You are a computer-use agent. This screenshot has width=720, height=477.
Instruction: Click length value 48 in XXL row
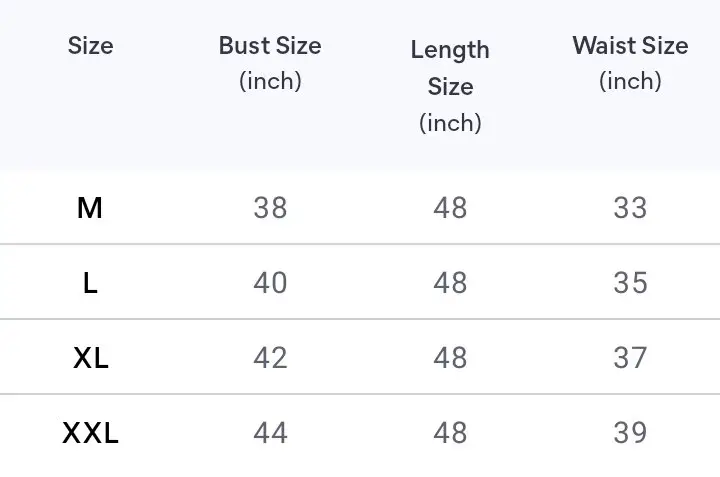(450, 432)
